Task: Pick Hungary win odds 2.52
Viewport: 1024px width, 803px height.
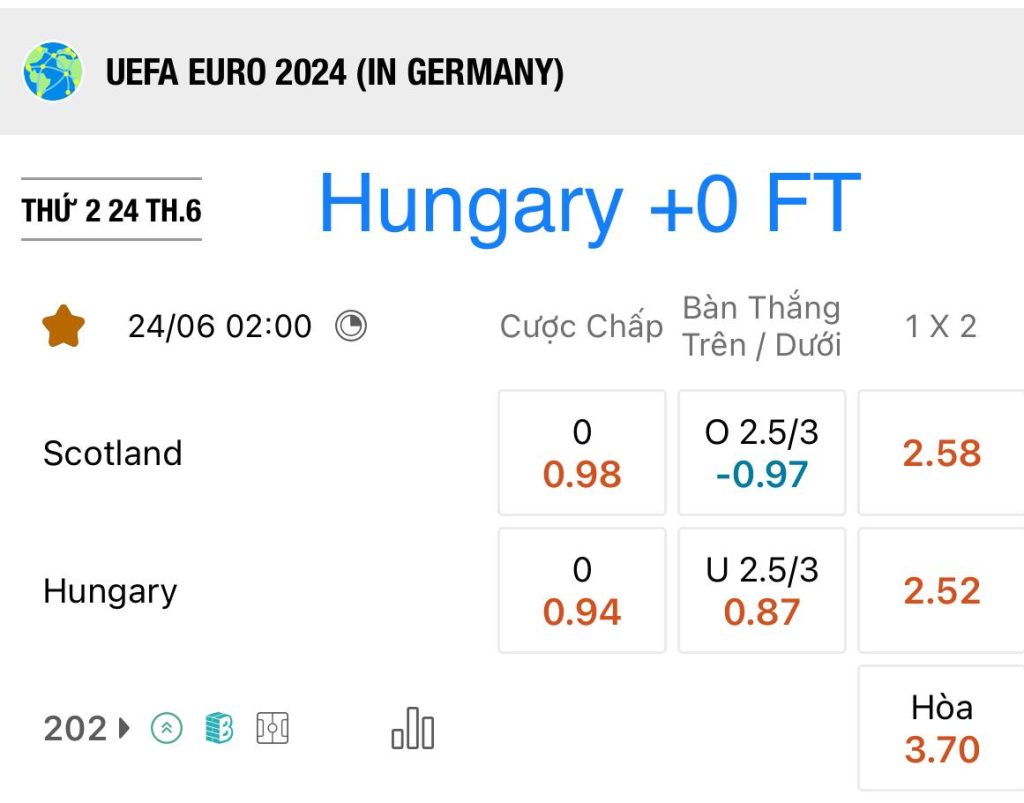Action: [941, 590]
